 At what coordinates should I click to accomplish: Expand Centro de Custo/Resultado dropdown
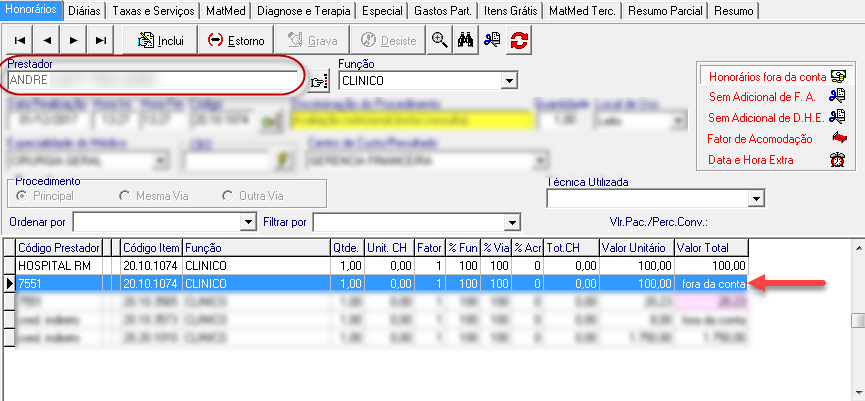point(539,161)
